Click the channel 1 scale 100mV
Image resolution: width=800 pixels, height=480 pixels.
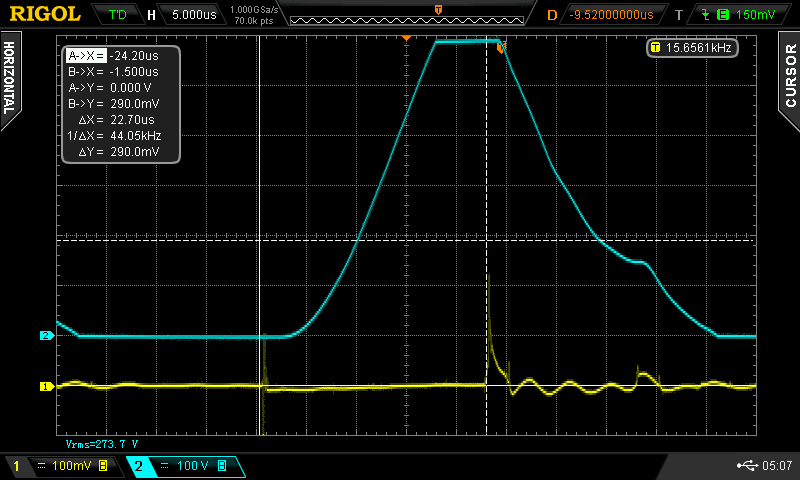click(x=71, y=466)
